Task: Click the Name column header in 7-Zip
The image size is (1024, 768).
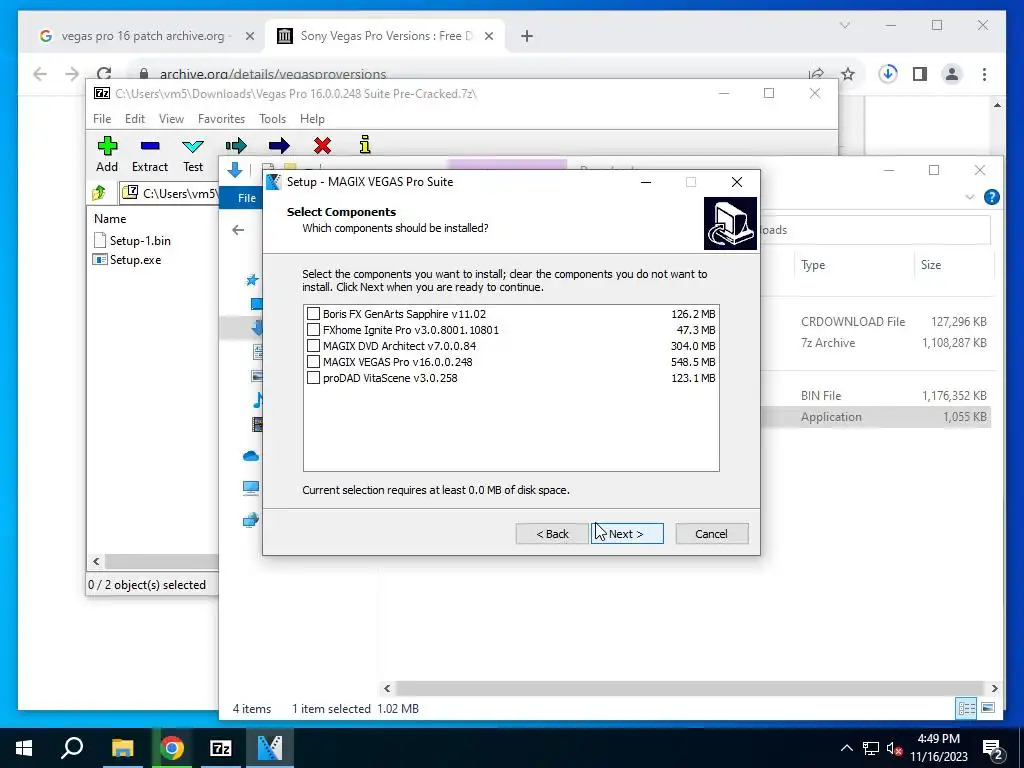Action: click(x=110, y=219)
